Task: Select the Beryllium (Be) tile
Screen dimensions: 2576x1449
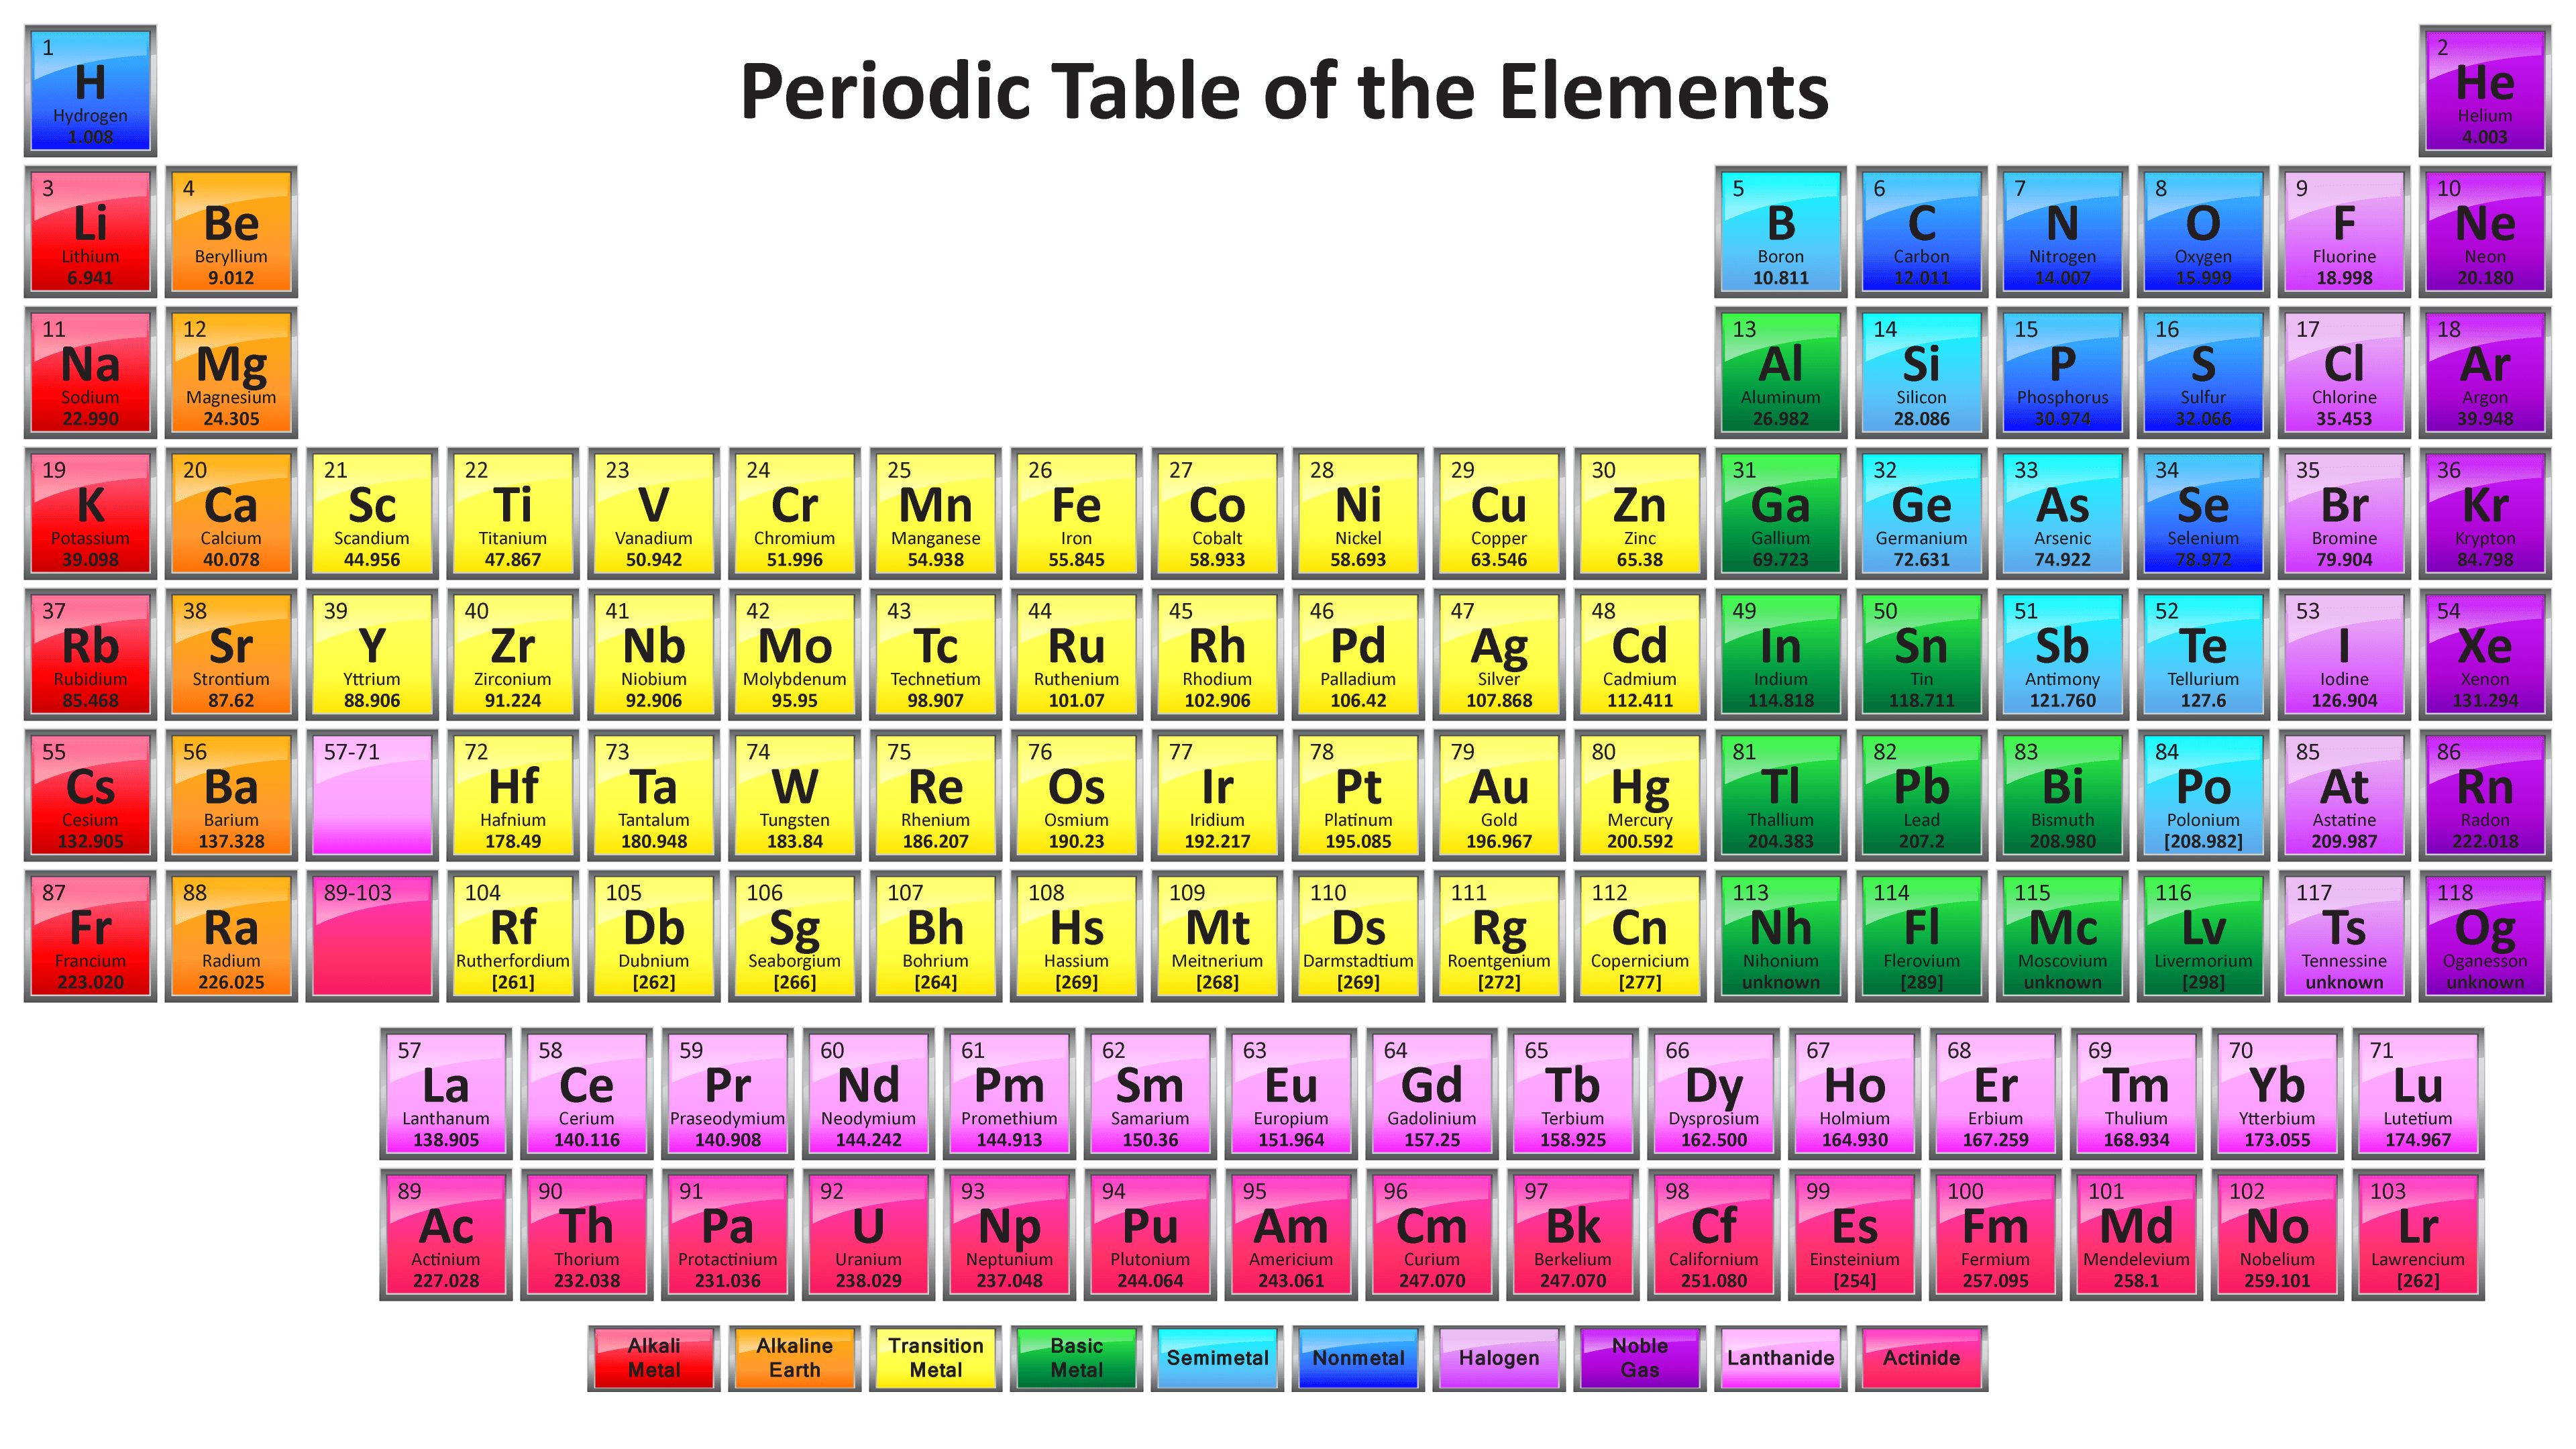Action: [x=231, y=232]
